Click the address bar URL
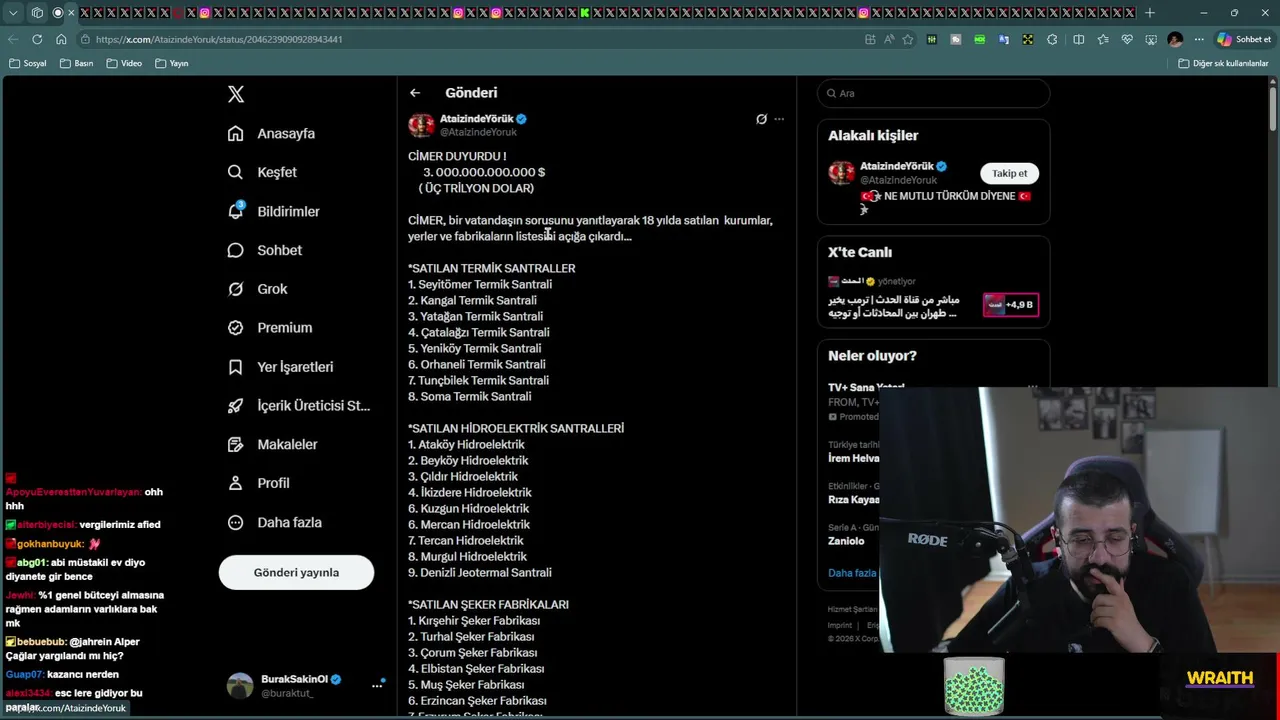Screen dimensions: 1280x720 point(219,39)
